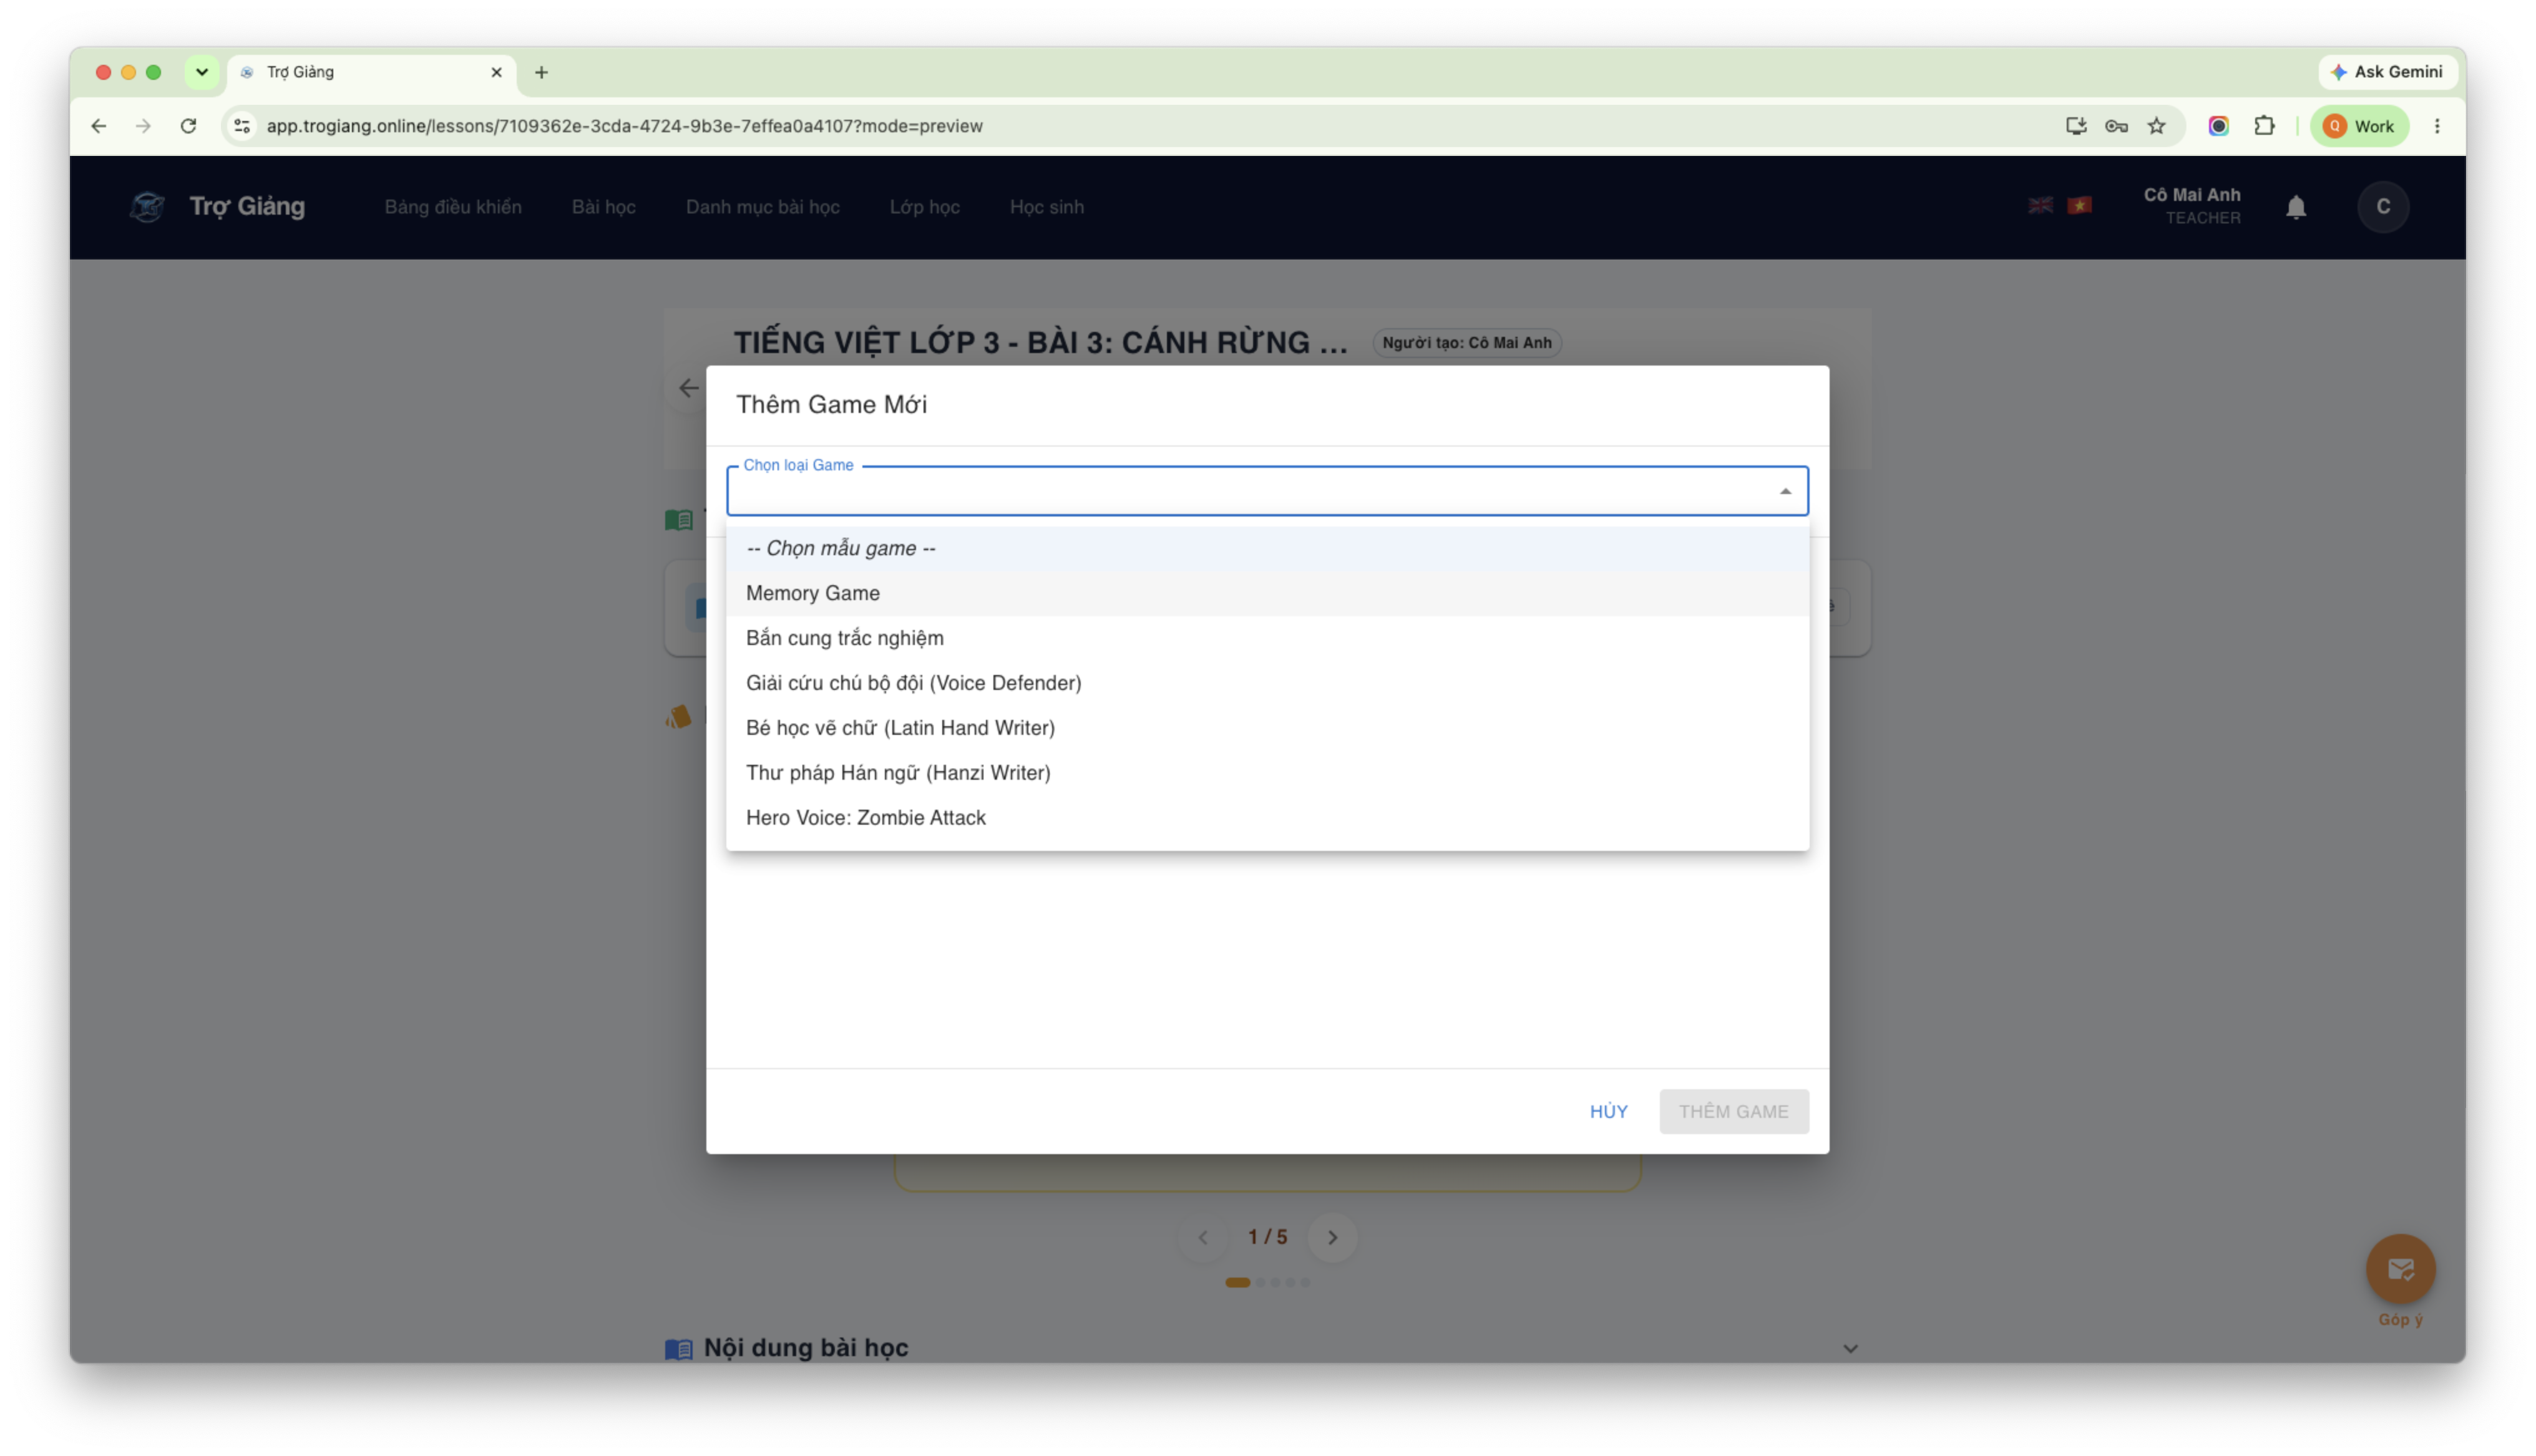Screen dimensions: 2536x1456
Task: Go to previous slide with left chevron
Action: [1203, 1238]
